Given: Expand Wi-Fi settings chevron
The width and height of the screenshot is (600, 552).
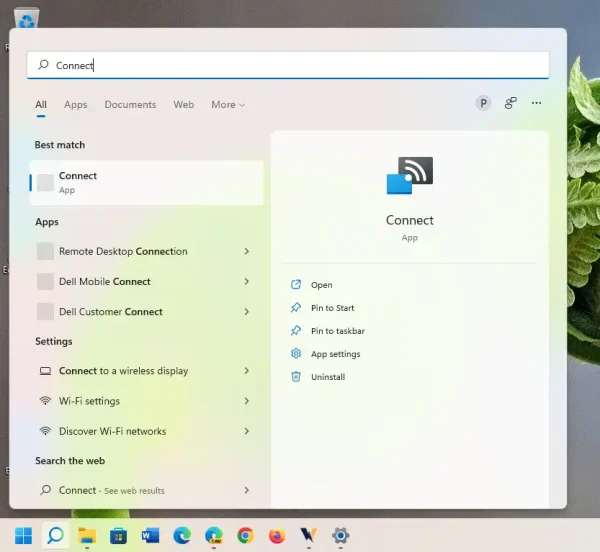Looking at the screenshot, I should pos(246,401).
